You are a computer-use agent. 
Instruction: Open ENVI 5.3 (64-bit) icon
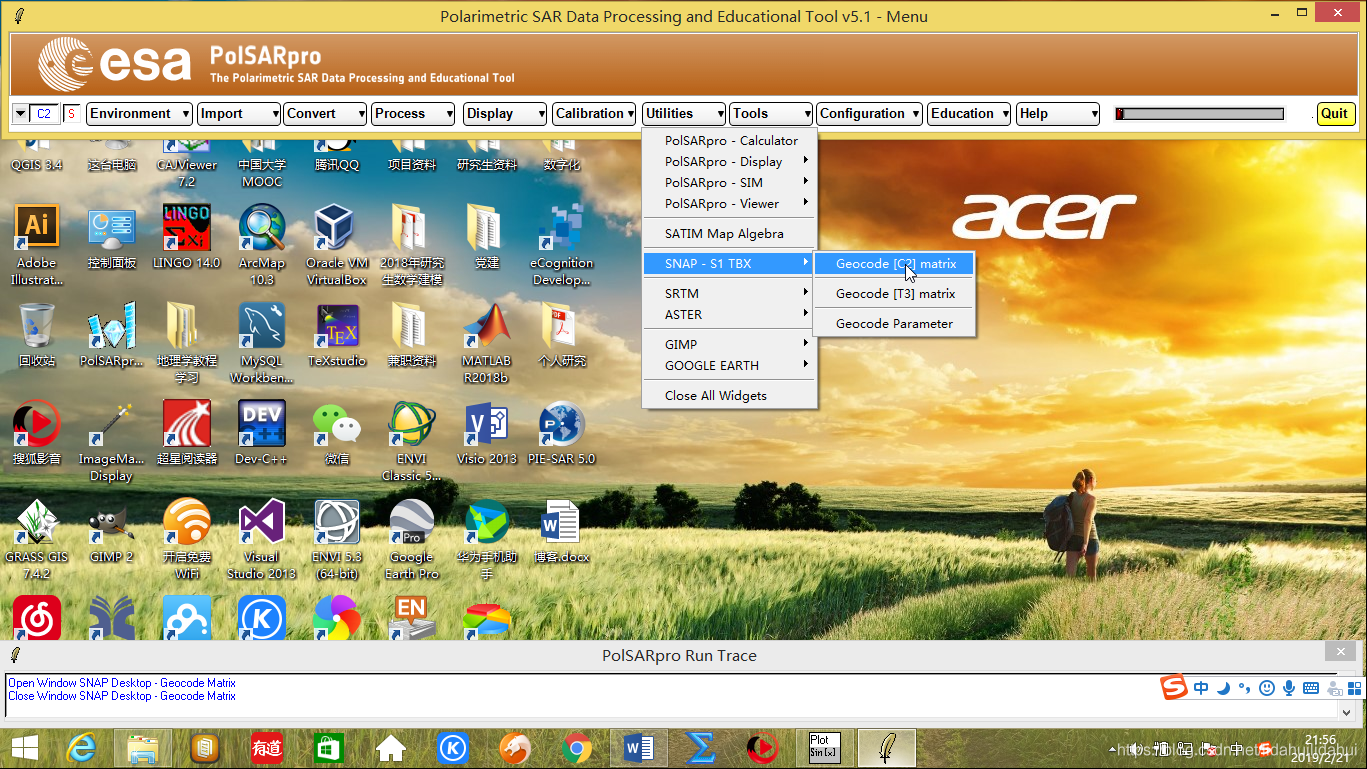(337, 538)
